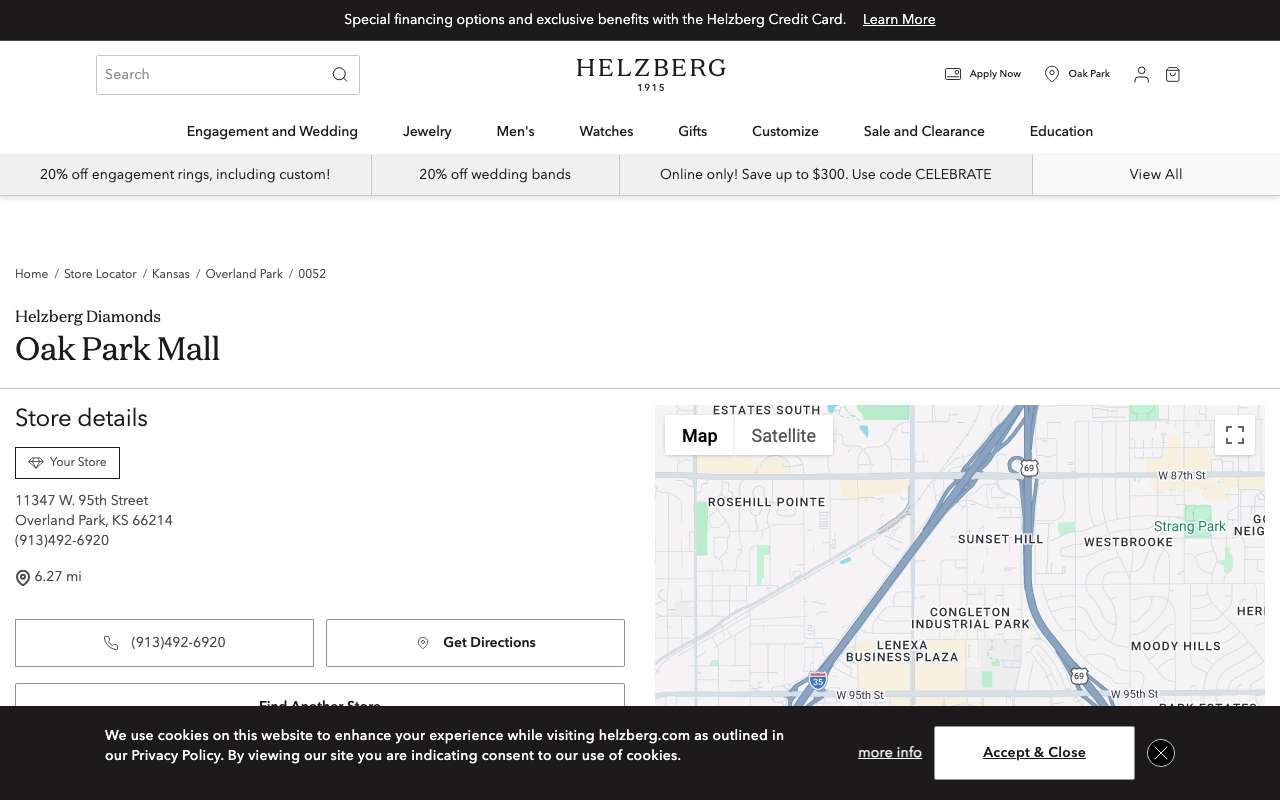Click the Your Store button
This screenshot has height=800, width=1280.
pyautogui.click(x=67, y=463)
